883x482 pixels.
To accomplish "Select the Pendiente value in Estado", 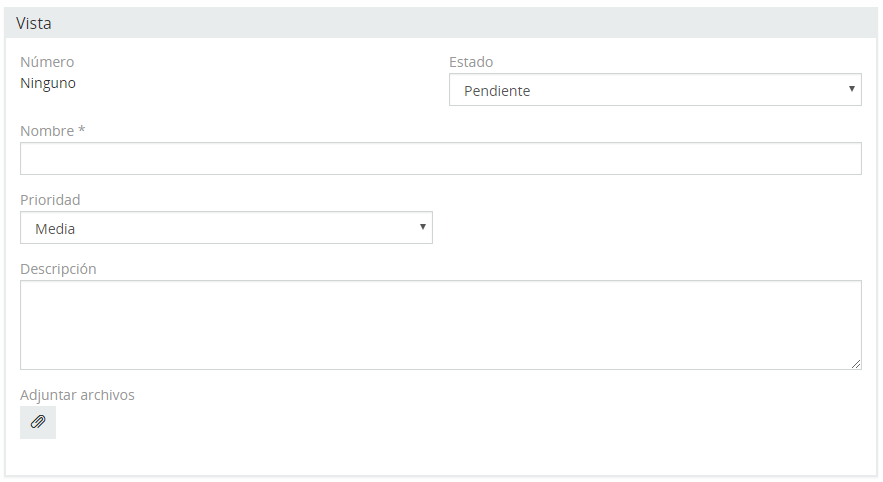I will 497,91.
